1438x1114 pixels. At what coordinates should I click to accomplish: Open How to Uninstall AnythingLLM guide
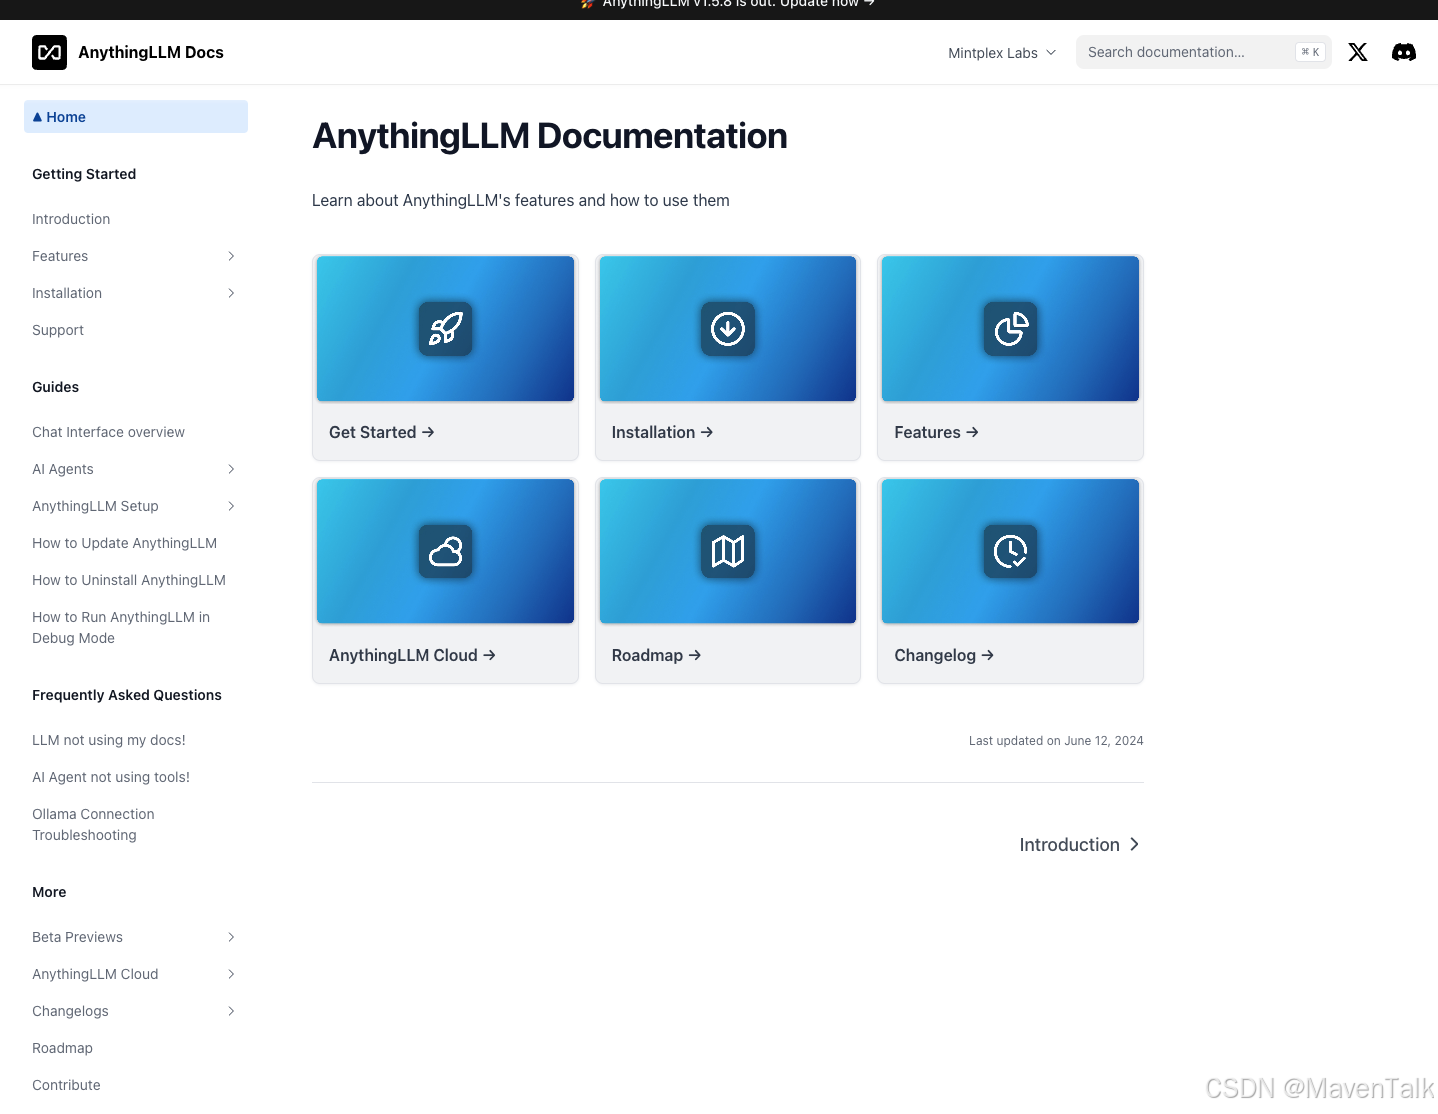pyautogui.click(x=129, y=580)
